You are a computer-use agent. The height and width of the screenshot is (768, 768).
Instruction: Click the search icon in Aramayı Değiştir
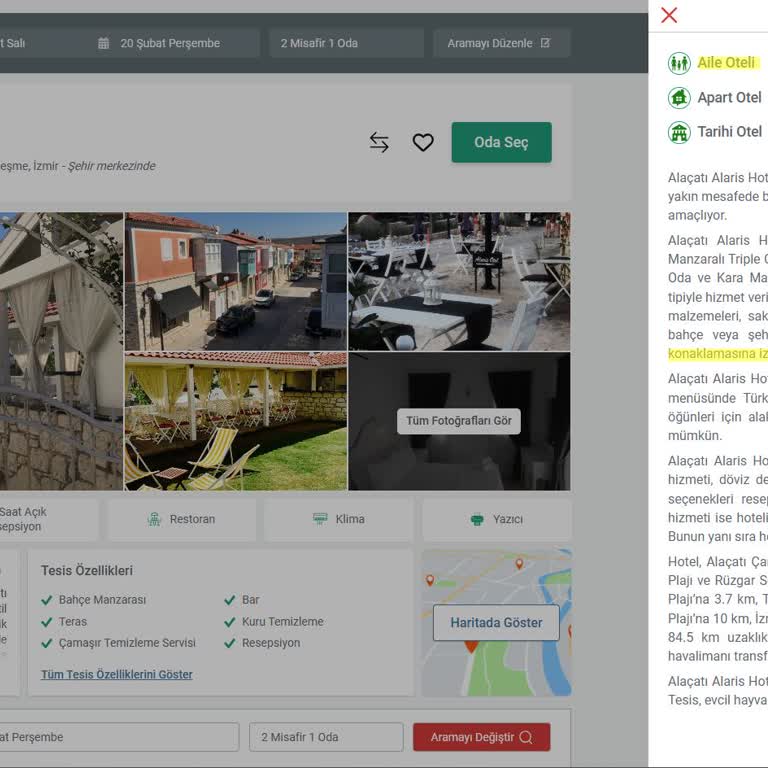pos(526,737)
